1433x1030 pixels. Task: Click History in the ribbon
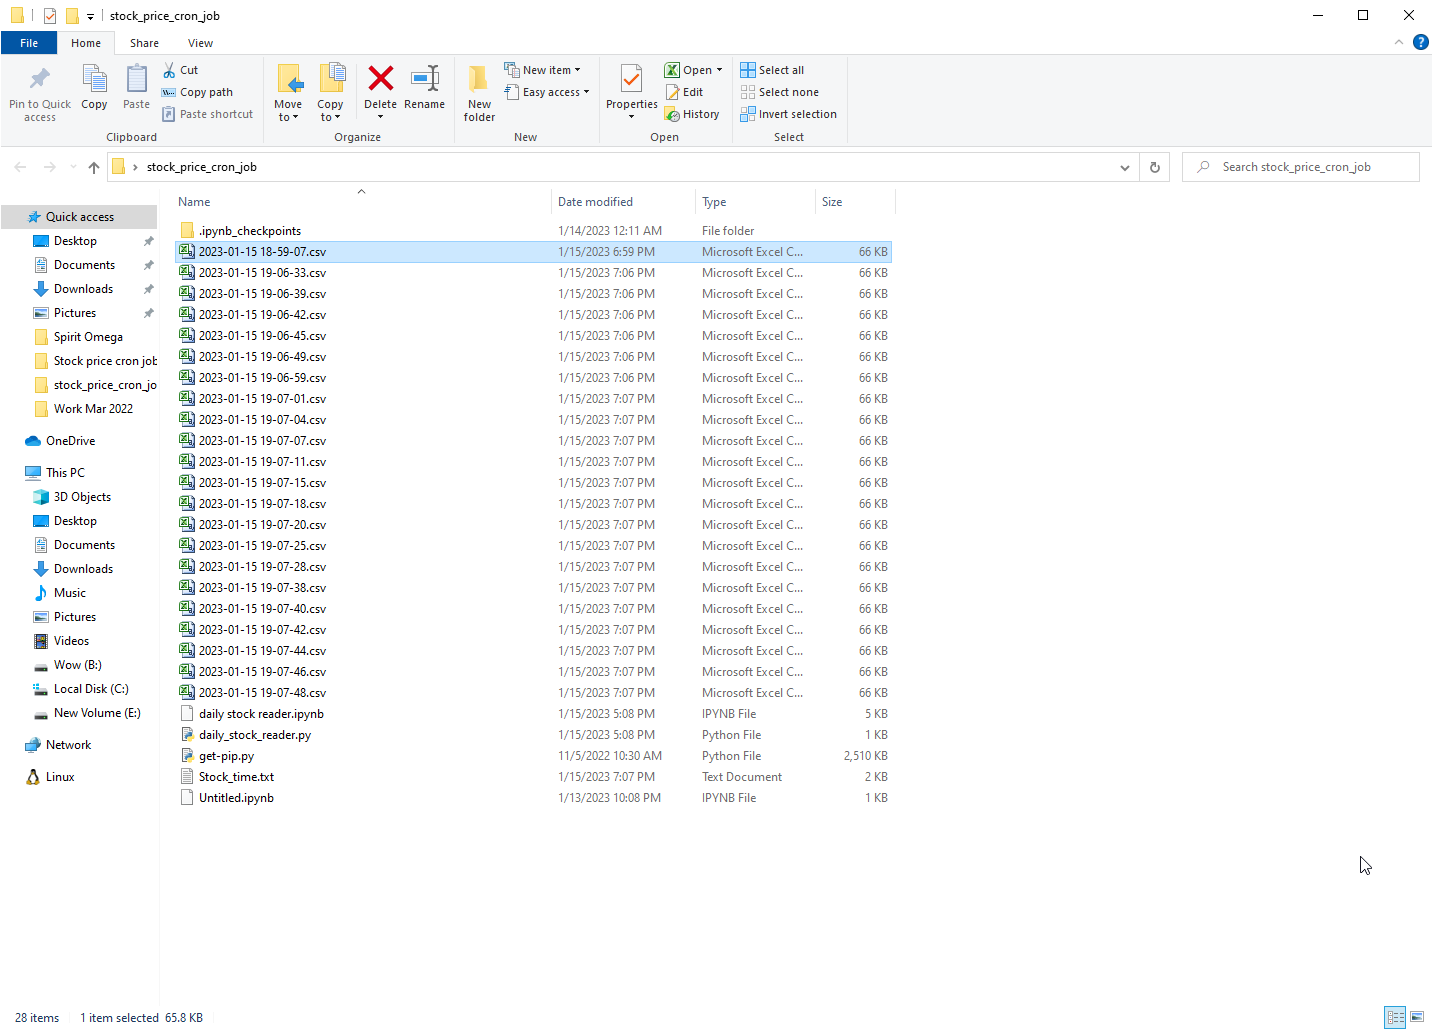click(x=692, y=114)
